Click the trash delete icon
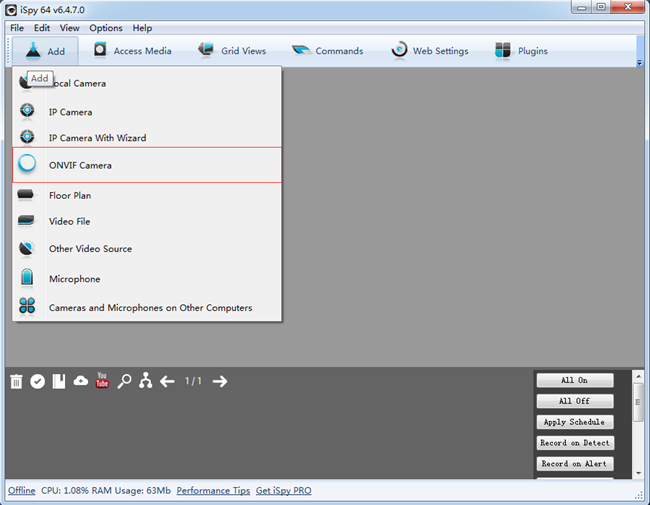The image size is (650, 505). [16, 381]
